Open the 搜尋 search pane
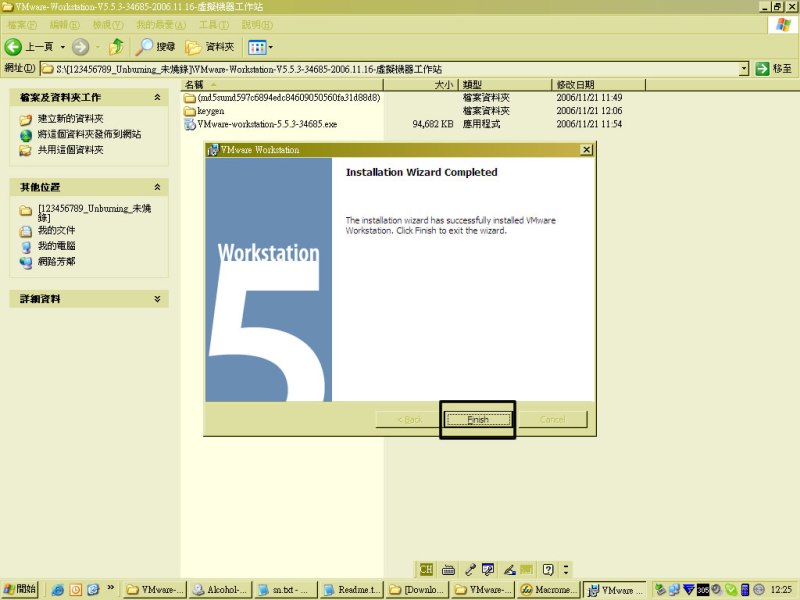The width and height of the screenshot is (800, 600). (156, 47)
